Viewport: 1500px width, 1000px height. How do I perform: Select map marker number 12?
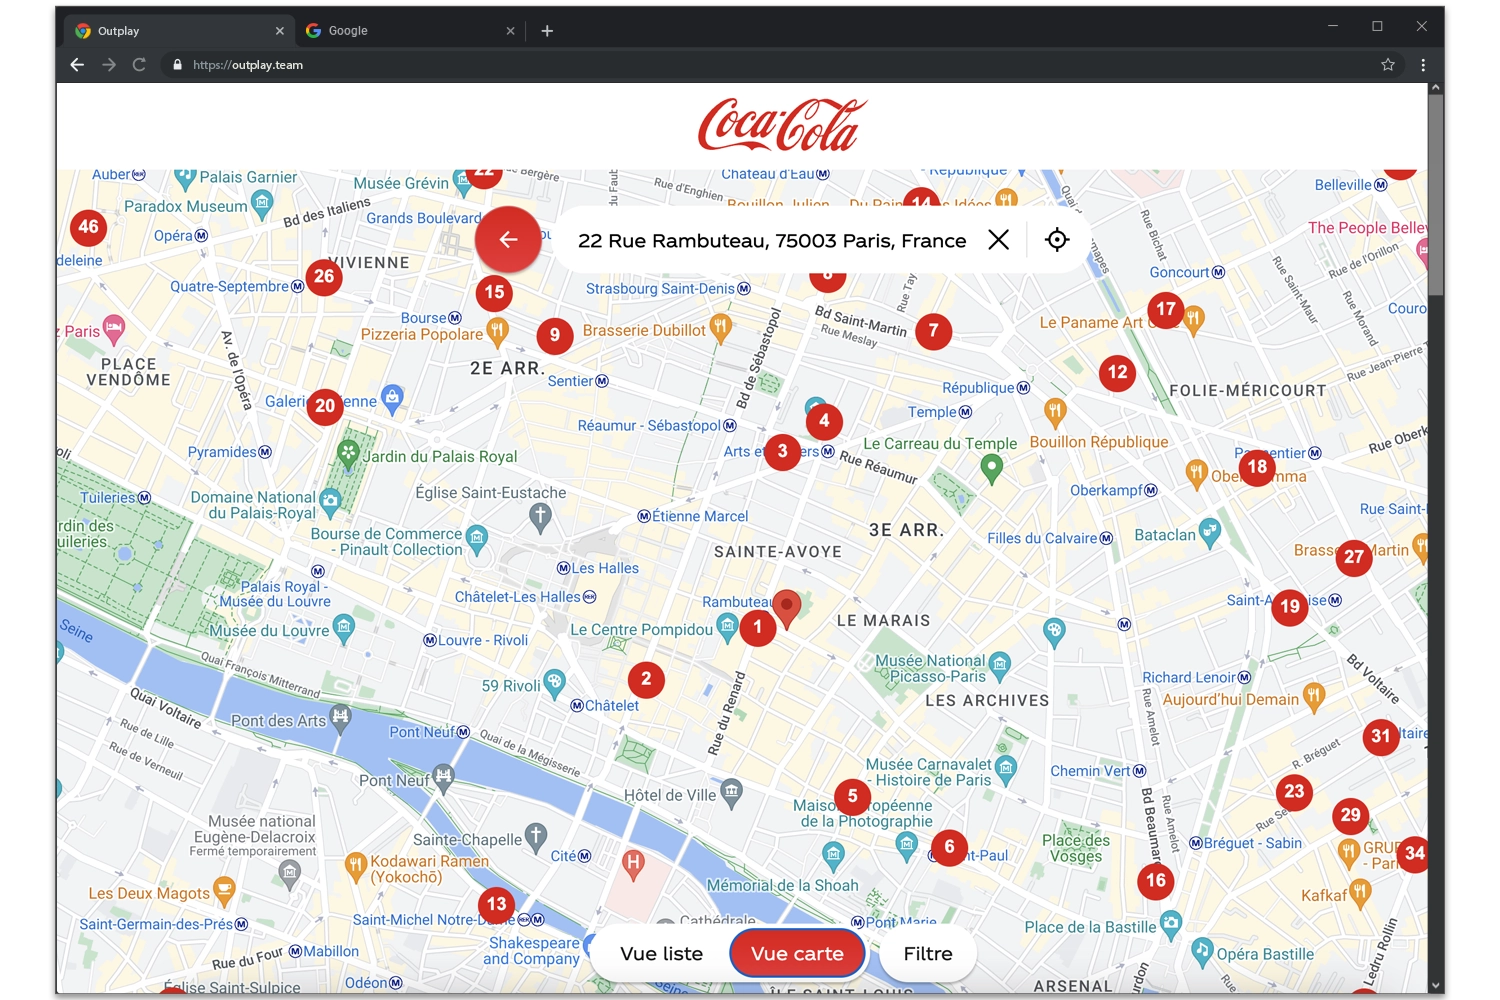click(1117, 373)
